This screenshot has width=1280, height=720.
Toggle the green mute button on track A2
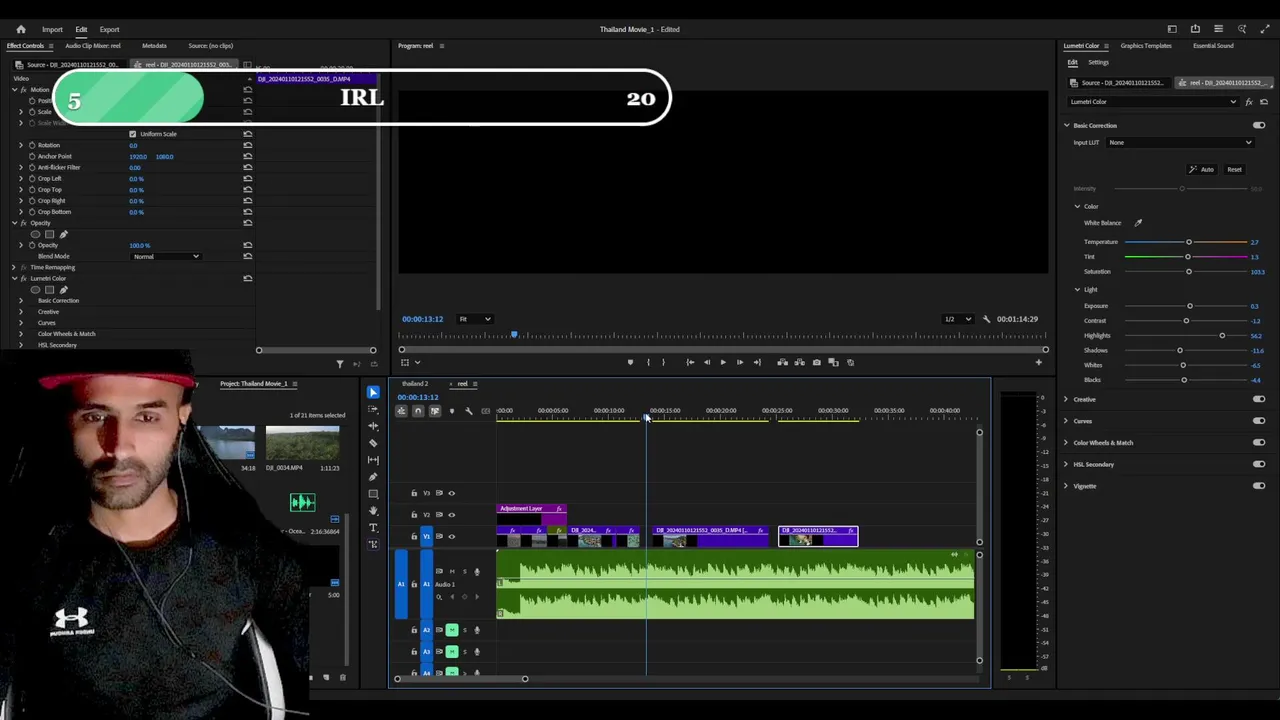[x=452, y=630]
